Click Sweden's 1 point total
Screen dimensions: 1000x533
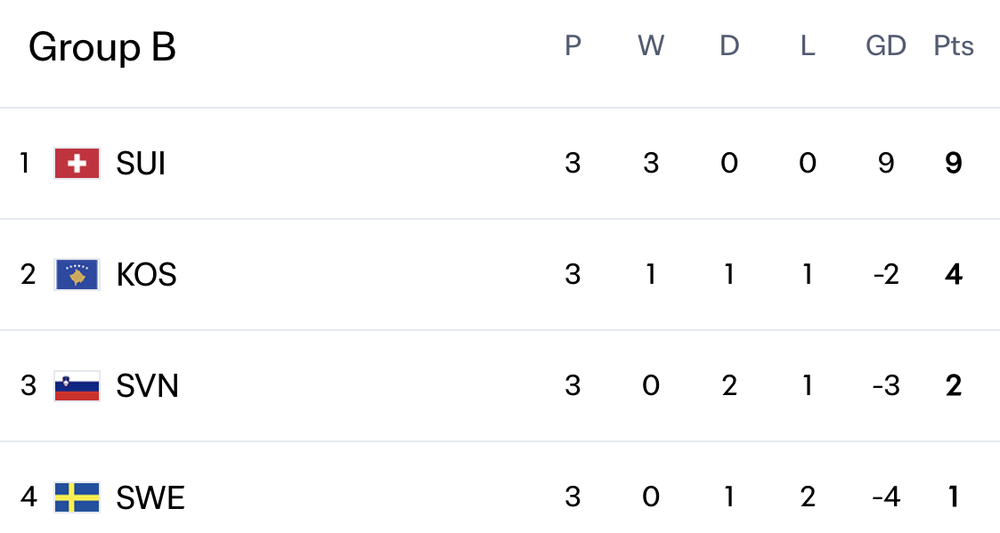click(x=953, y=497)
